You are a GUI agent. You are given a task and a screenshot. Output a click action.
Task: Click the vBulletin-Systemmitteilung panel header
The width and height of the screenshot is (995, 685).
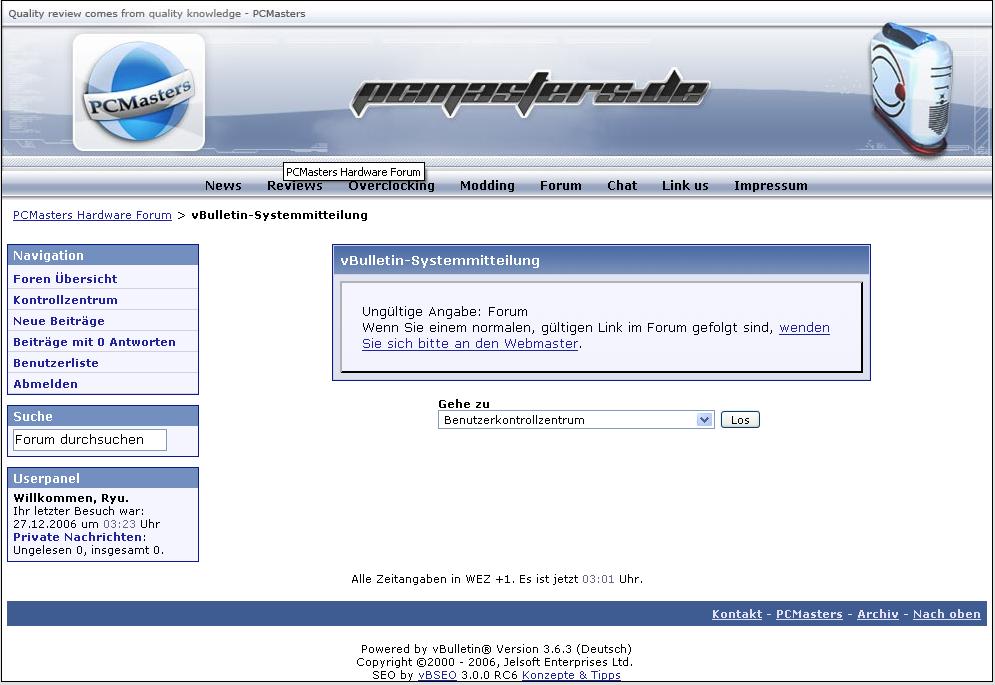tap(601, 260)
